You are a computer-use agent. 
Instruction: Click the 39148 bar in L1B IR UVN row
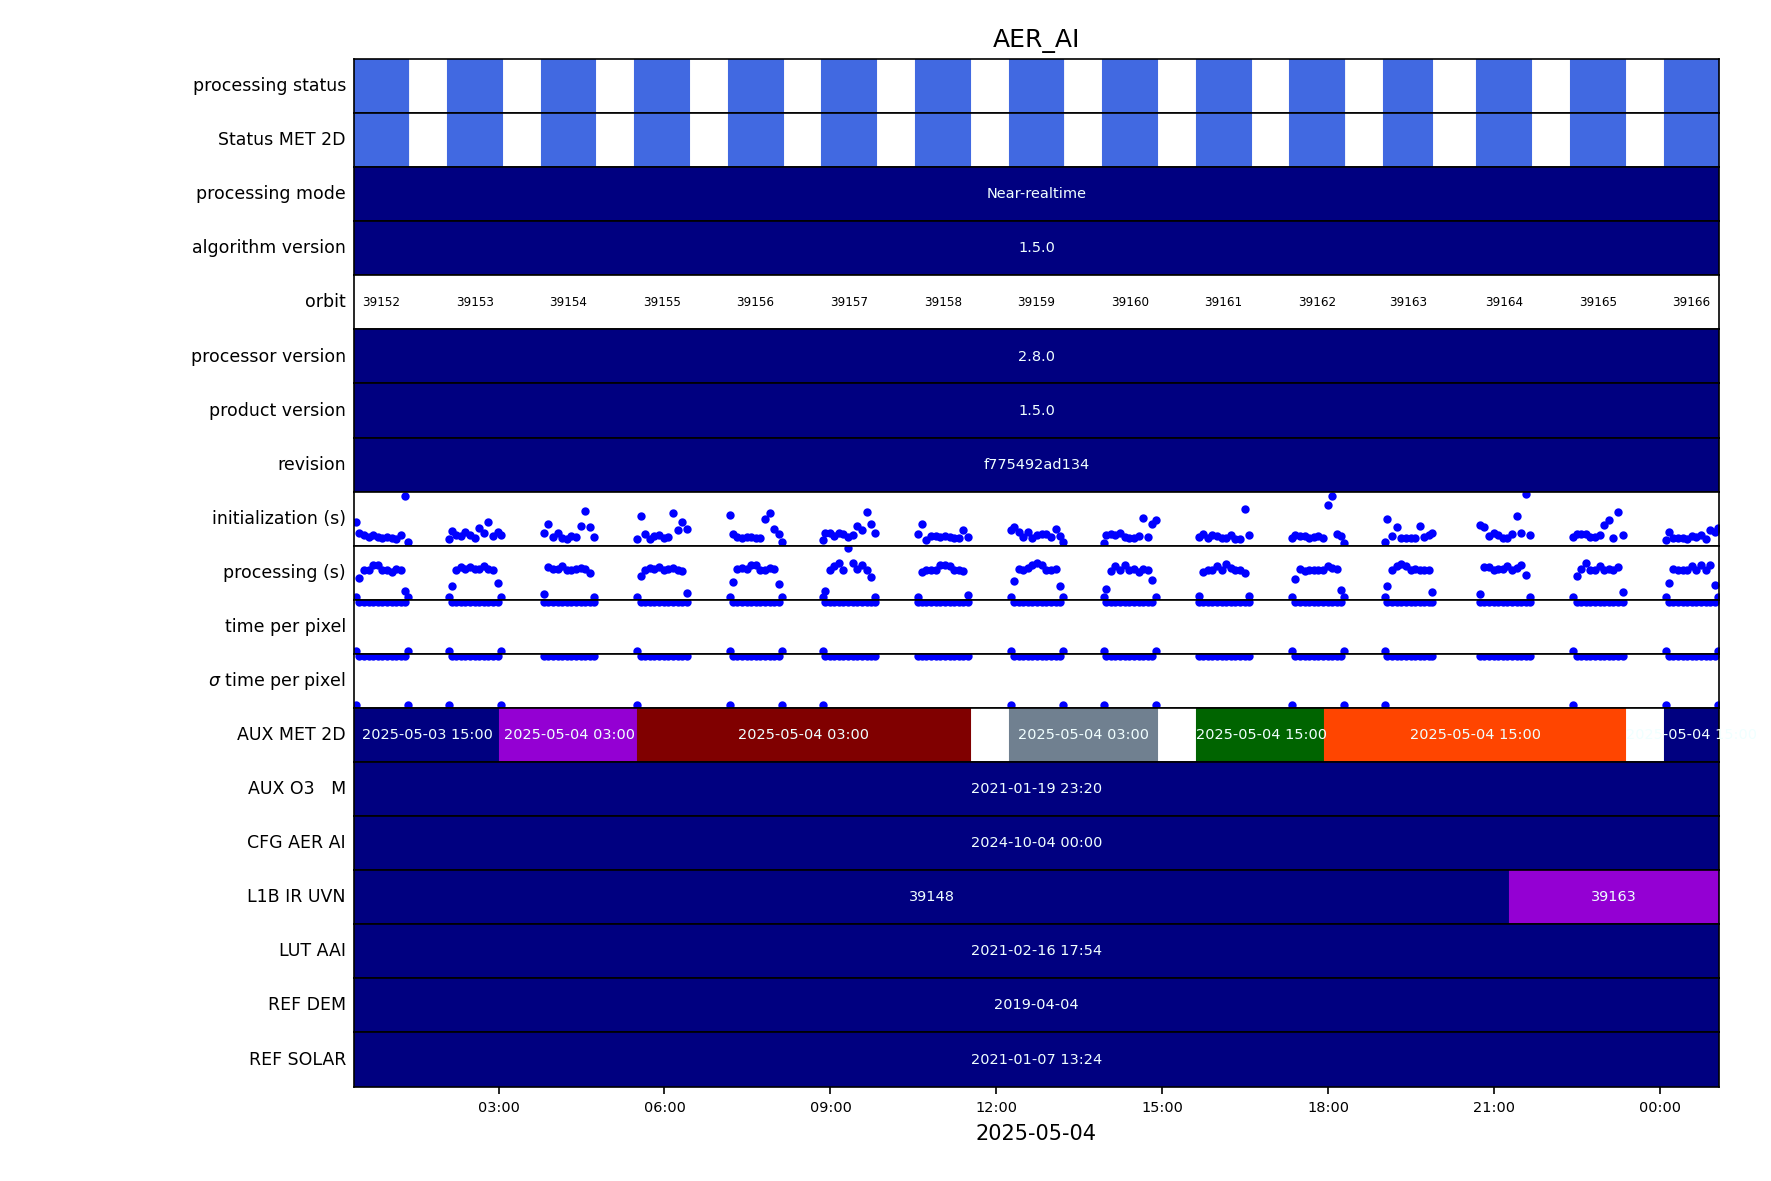(x=930, y=897)
